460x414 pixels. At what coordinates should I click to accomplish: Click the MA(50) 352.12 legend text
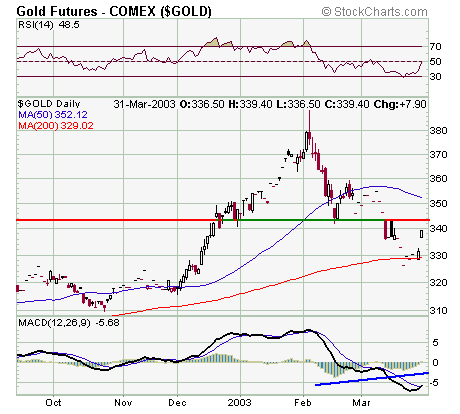pyautogui.click(x=53, y=115)
